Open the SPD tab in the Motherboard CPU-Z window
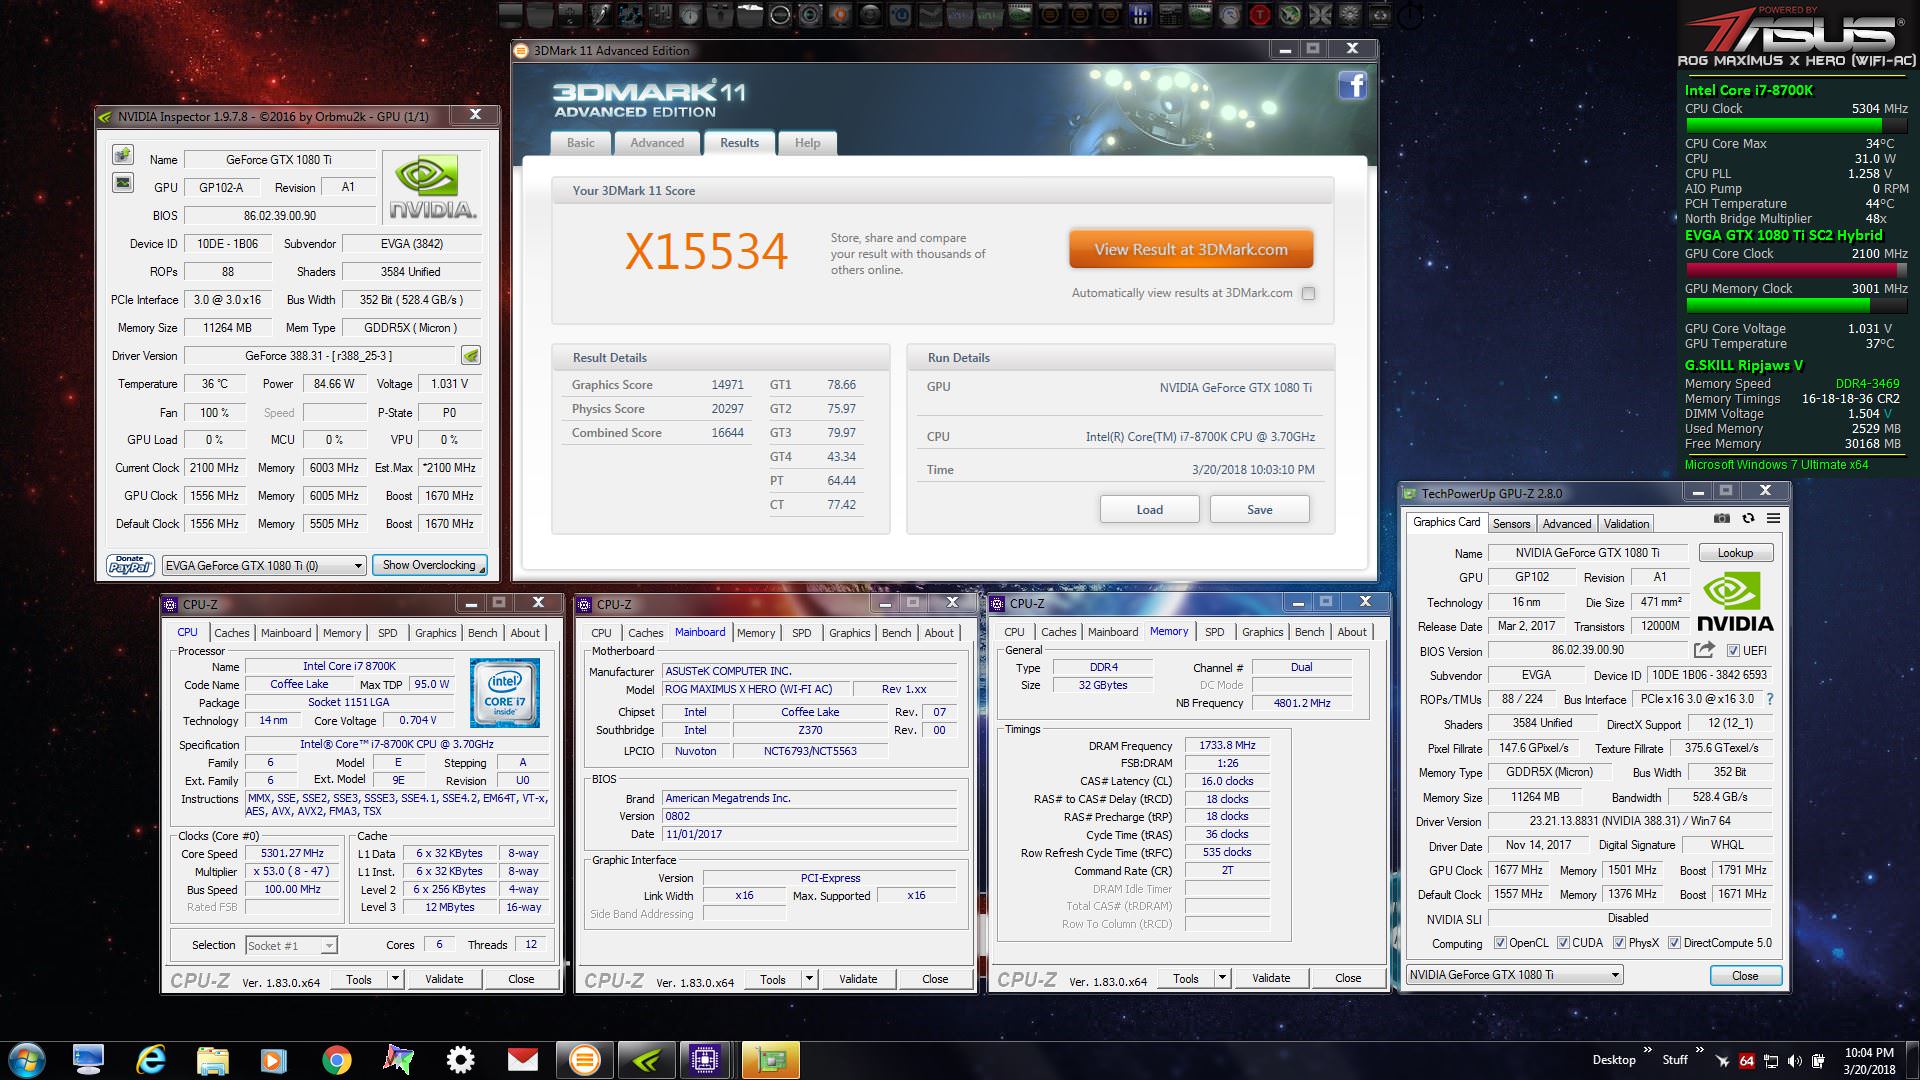Screen dimensions: 1920x1080 801,633
